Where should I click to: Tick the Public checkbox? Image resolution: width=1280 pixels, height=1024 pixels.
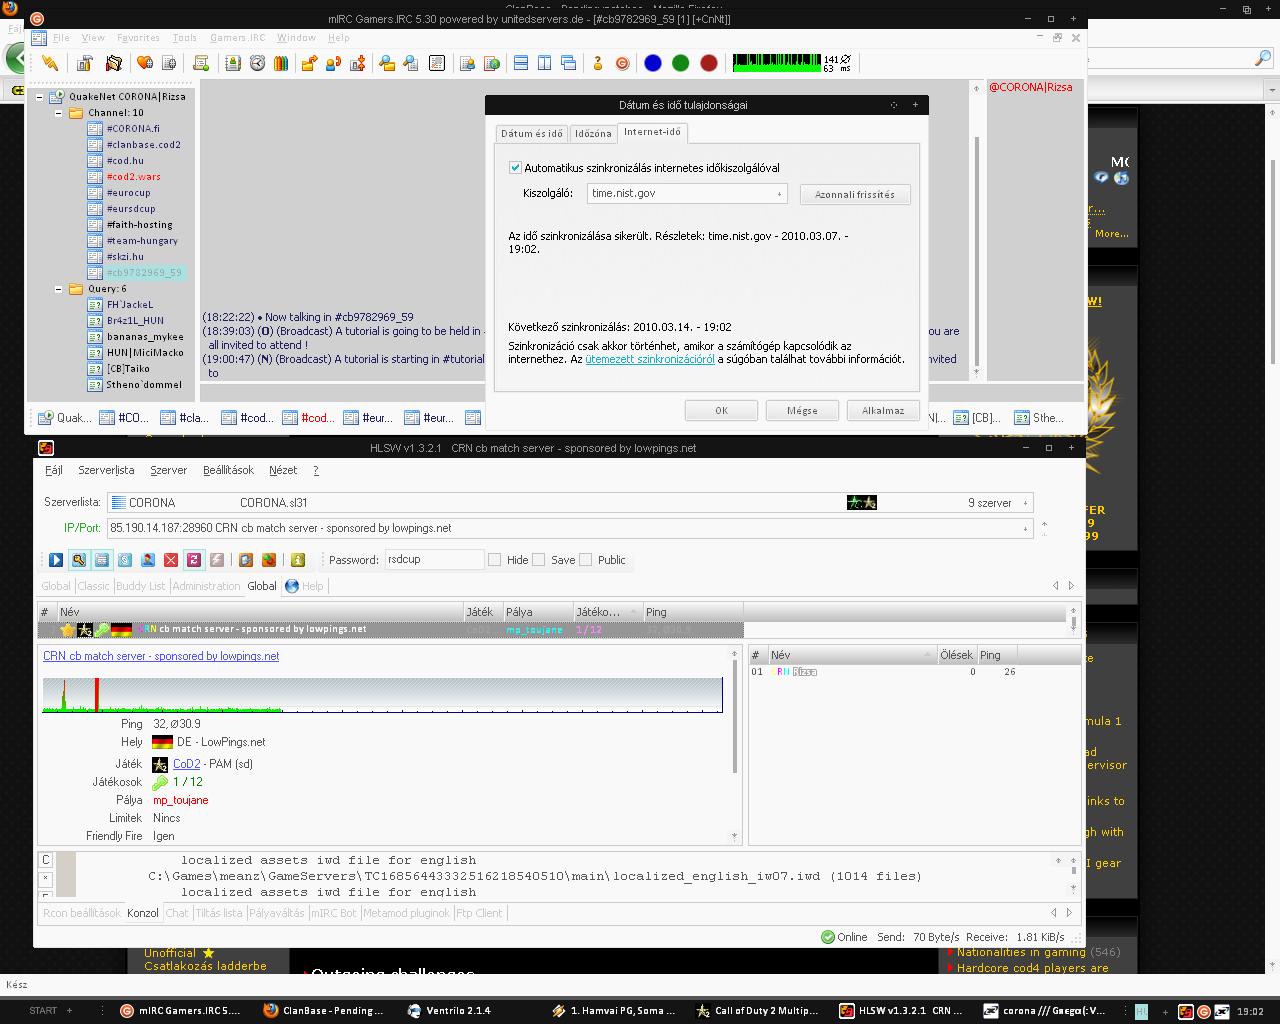(585, 560)
